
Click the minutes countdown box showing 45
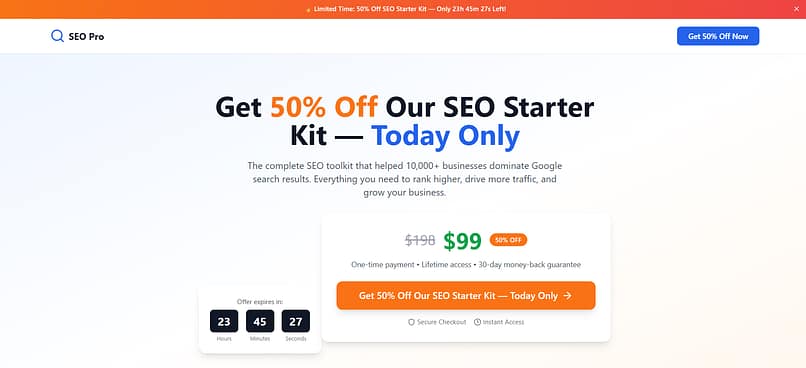(260, 321)
